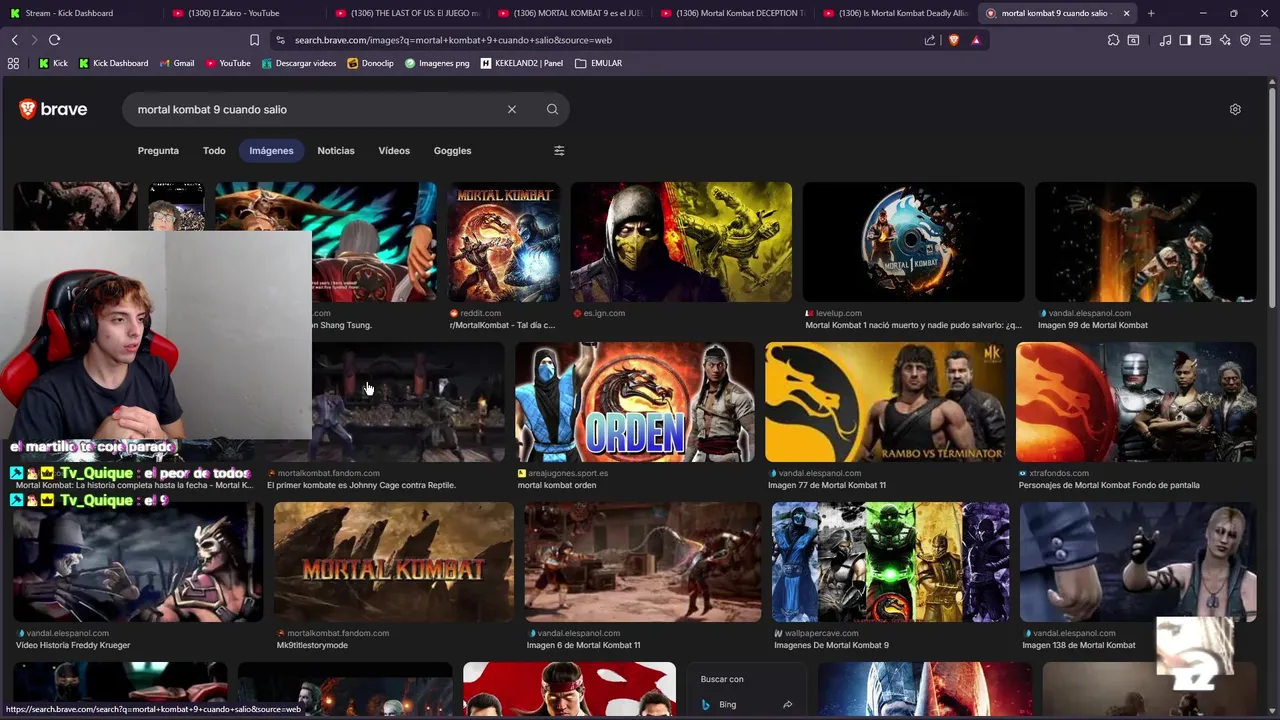Bookmark this page using the bookmark icon

tap(254, 40)
